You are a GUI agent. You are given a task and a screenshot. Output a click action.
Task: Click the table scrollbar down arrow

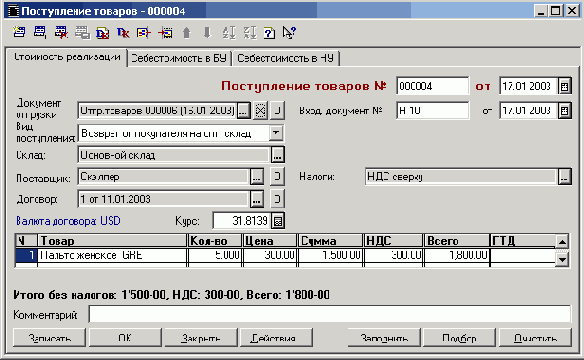pos(562,259)
